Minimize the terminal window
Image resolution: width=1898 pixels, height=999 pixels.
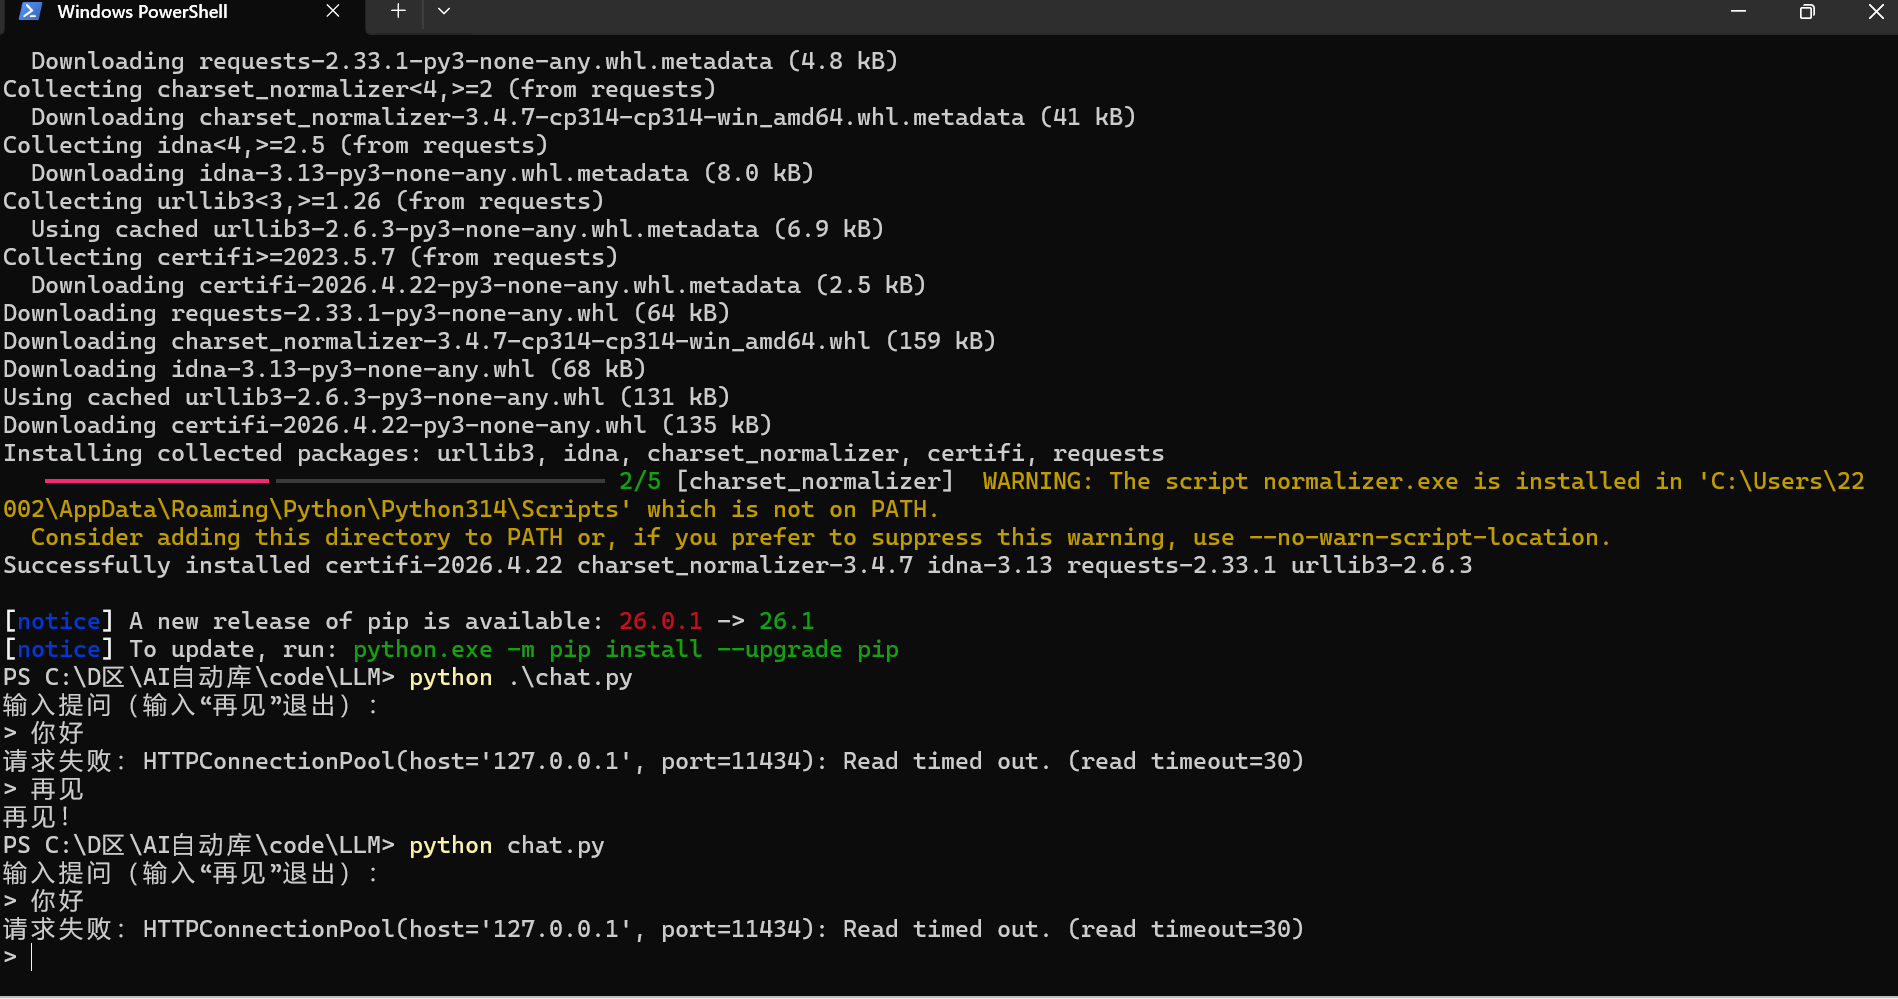point(1738,11)
